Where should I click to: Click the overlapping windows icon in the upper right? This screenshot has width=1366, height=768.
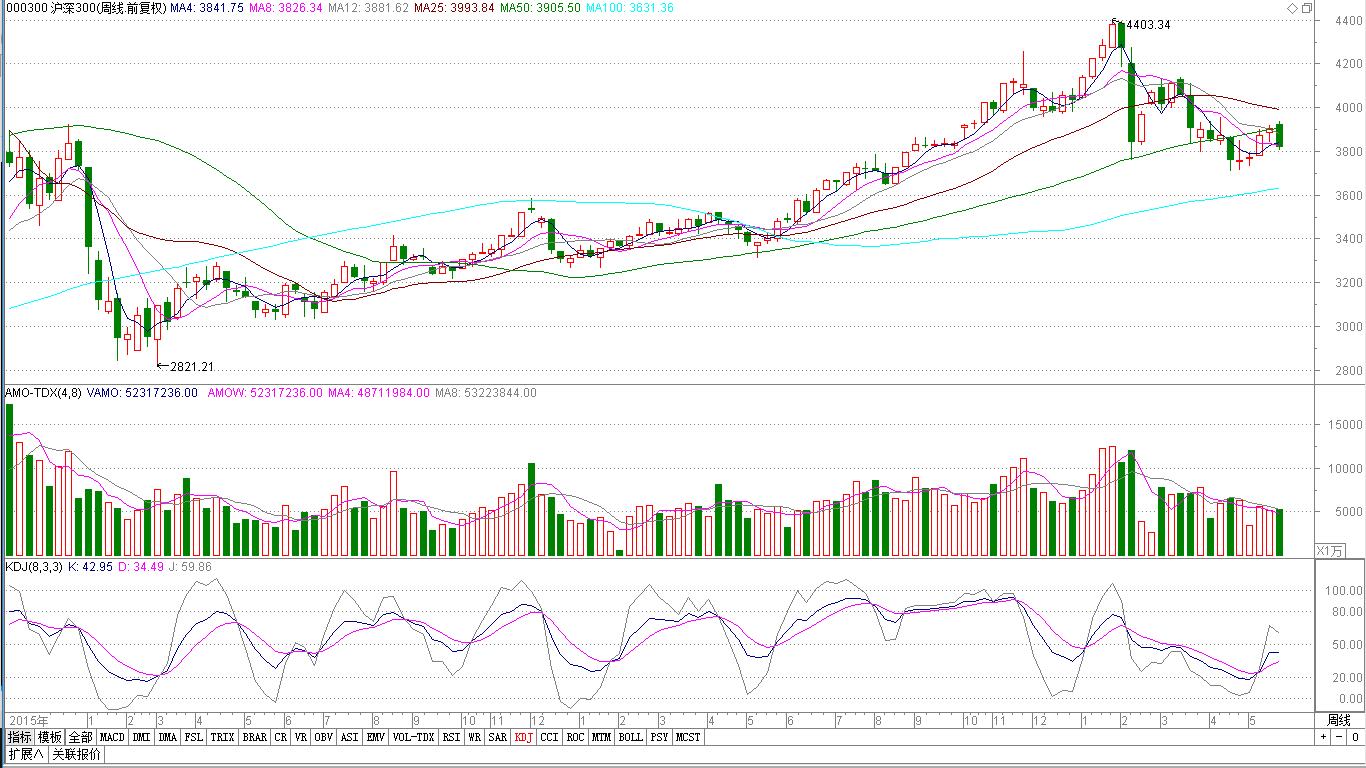pyautogui.click(x=1307, y=8)
